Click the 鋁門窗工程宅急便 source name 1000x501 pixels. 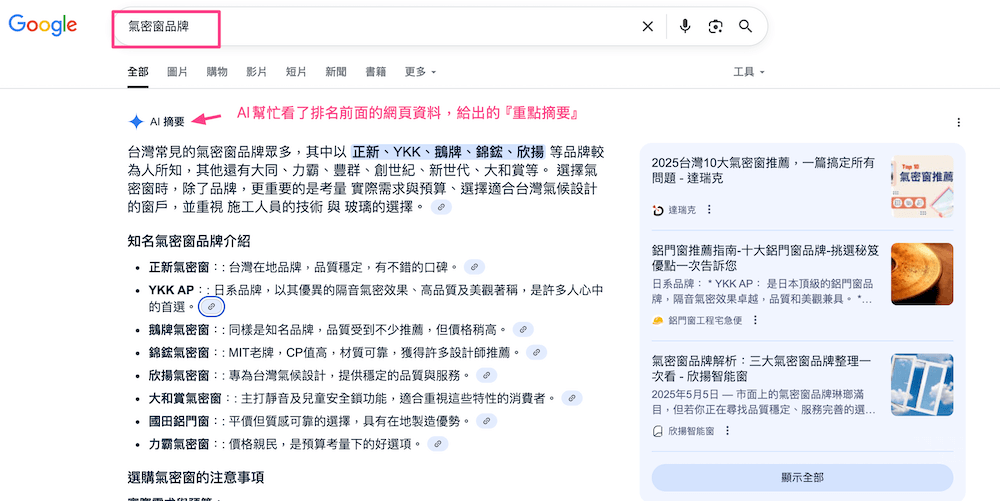[x=705, y=321]
